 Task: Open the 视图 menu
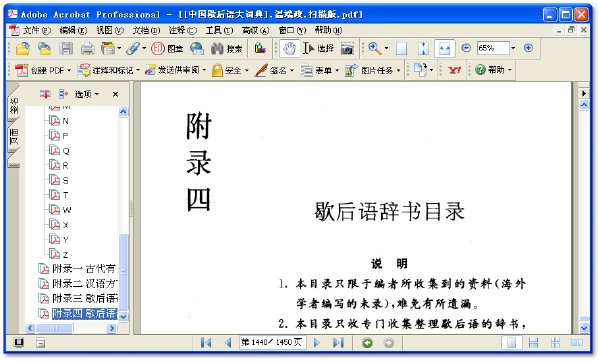click(x=110, y=30)
